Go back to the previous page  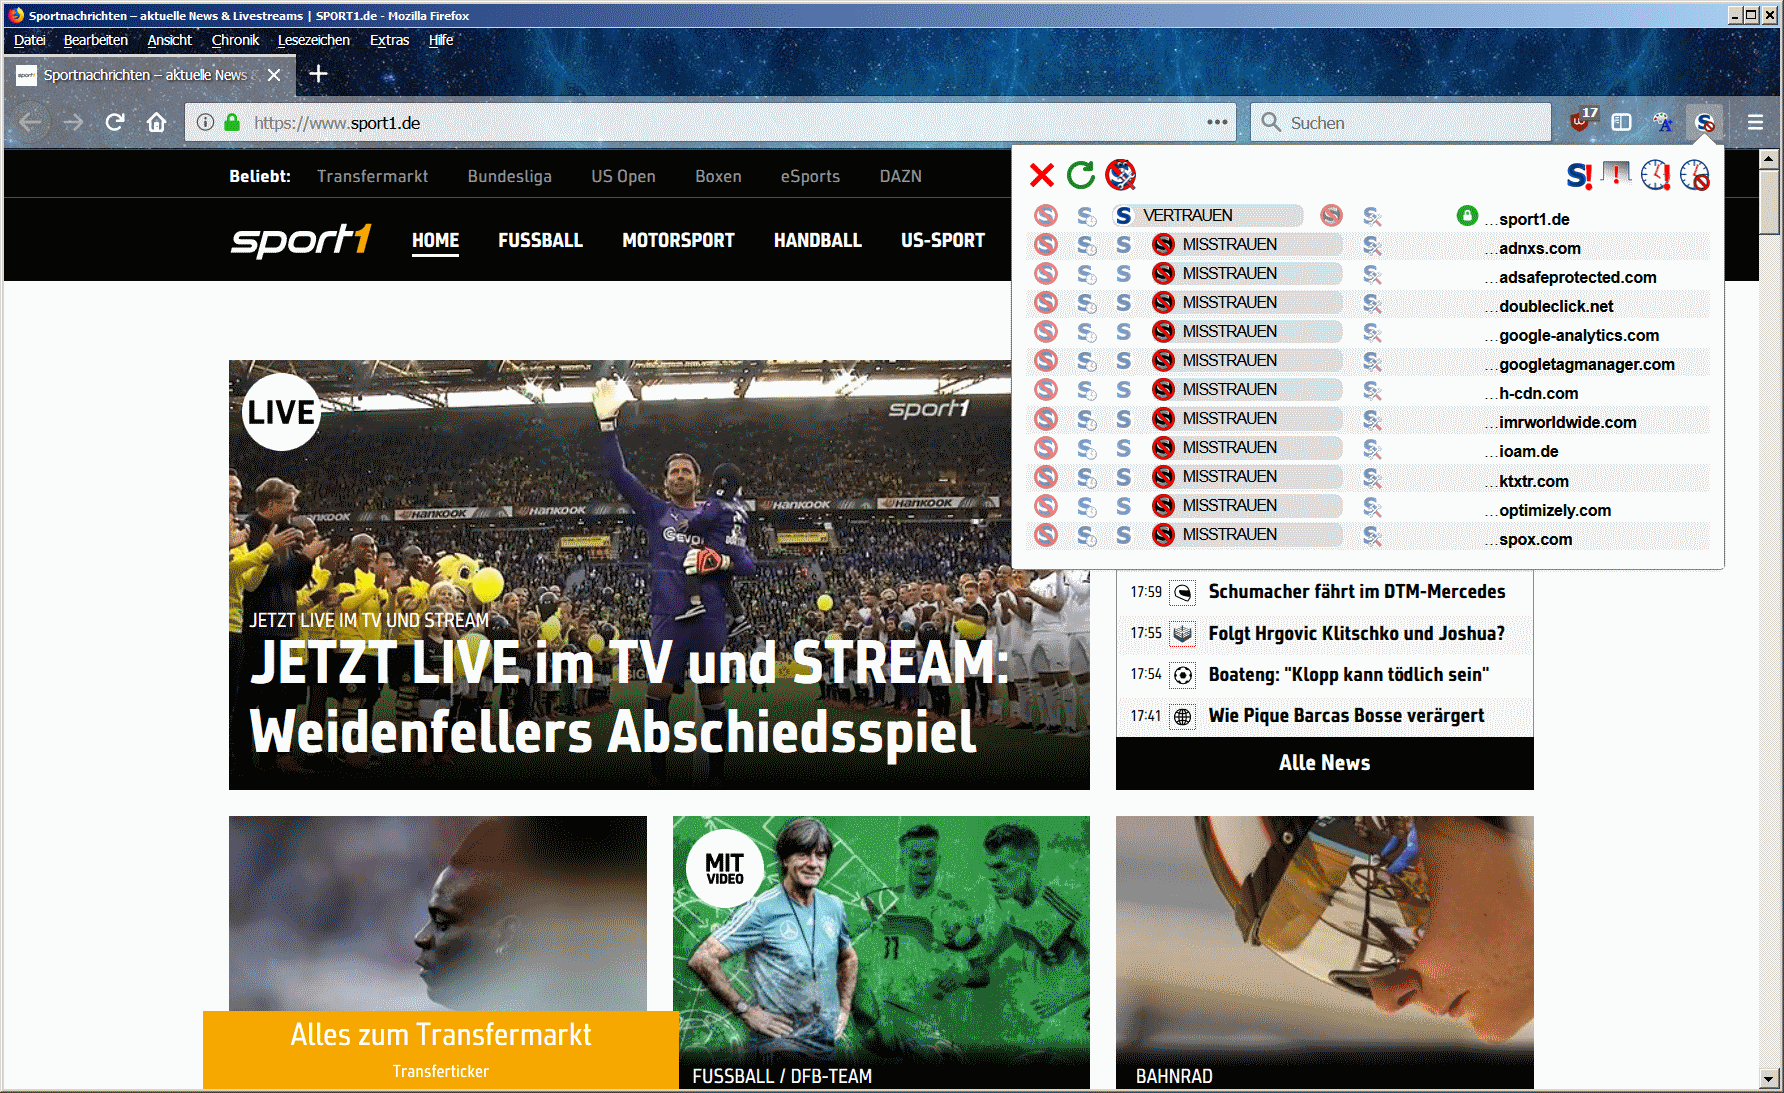click(31, 122)
